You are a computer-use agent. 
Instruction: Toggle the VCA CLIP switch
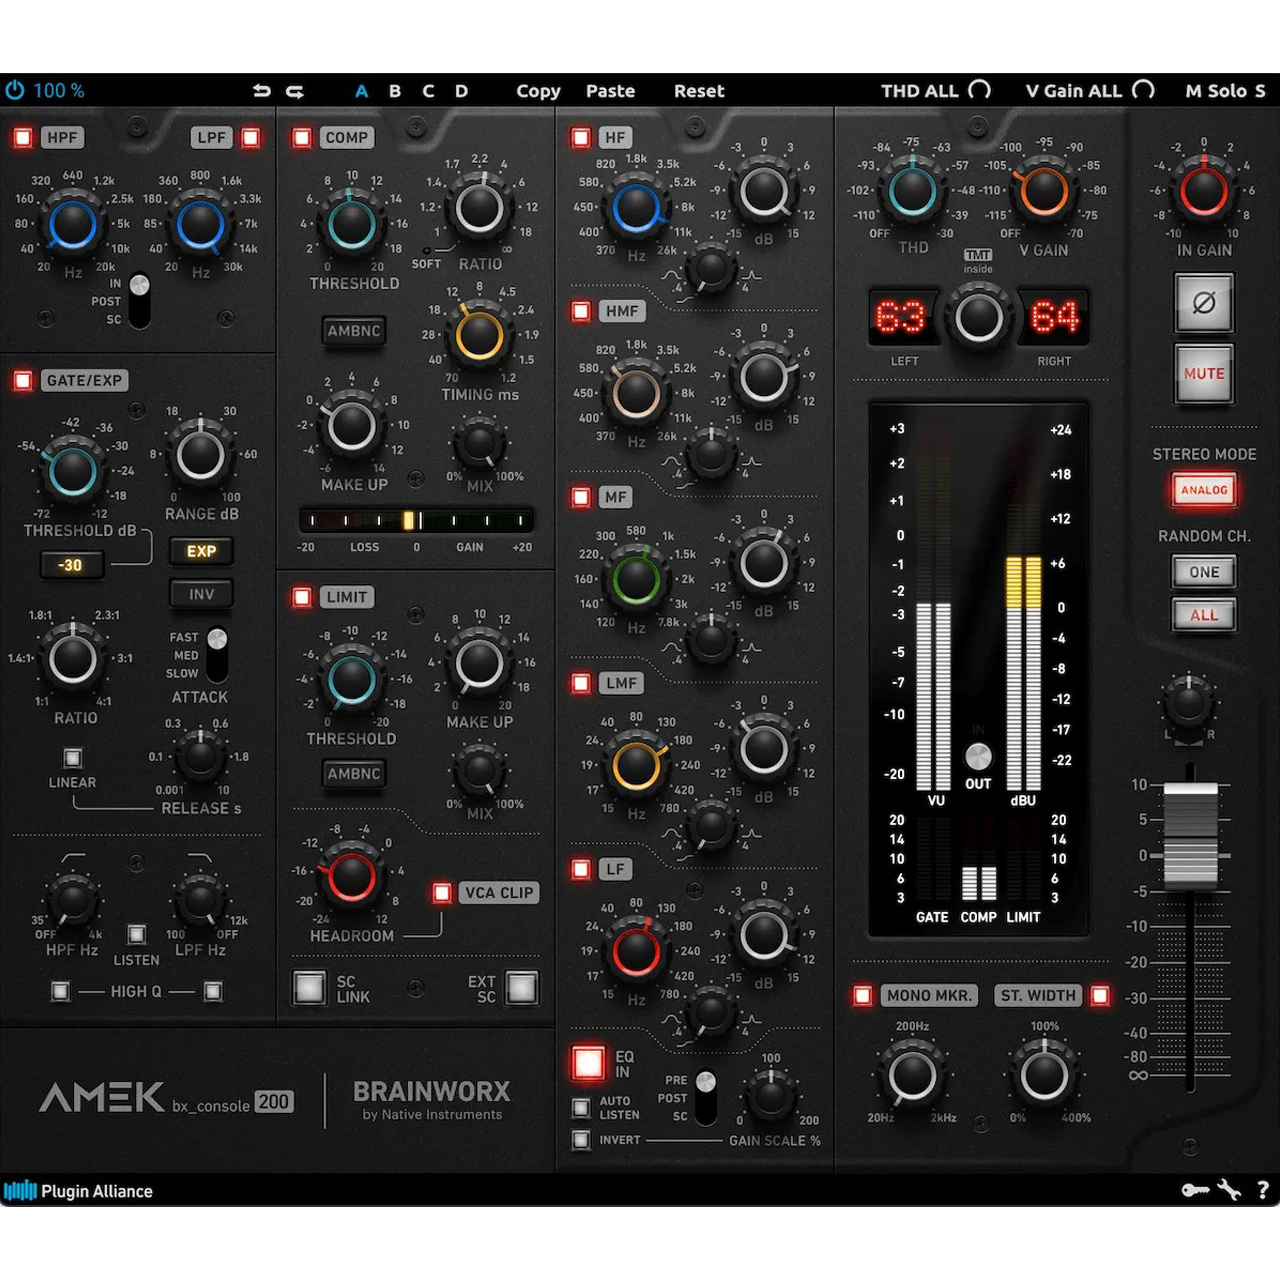point(441,893)
